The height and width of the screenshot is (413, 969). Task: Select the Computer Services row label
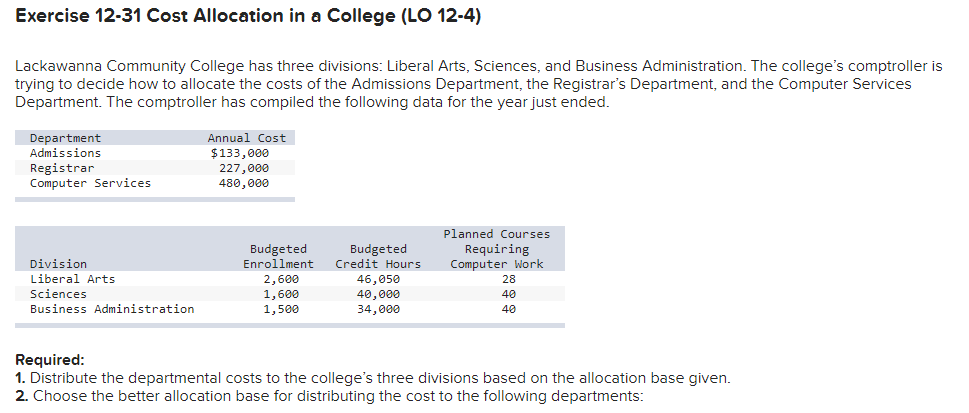[90, 183]
